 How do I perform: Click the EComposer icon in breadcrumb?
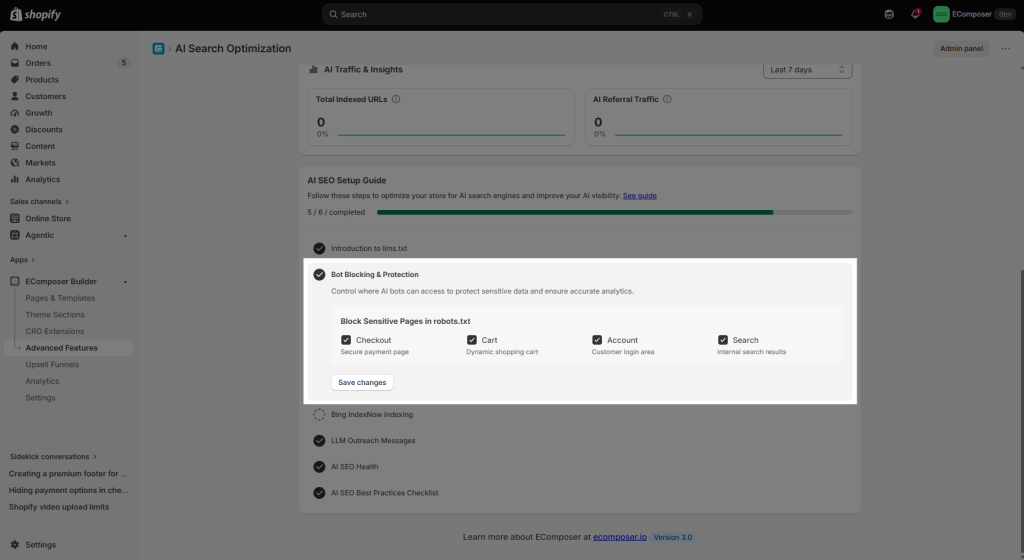(159, 48)
